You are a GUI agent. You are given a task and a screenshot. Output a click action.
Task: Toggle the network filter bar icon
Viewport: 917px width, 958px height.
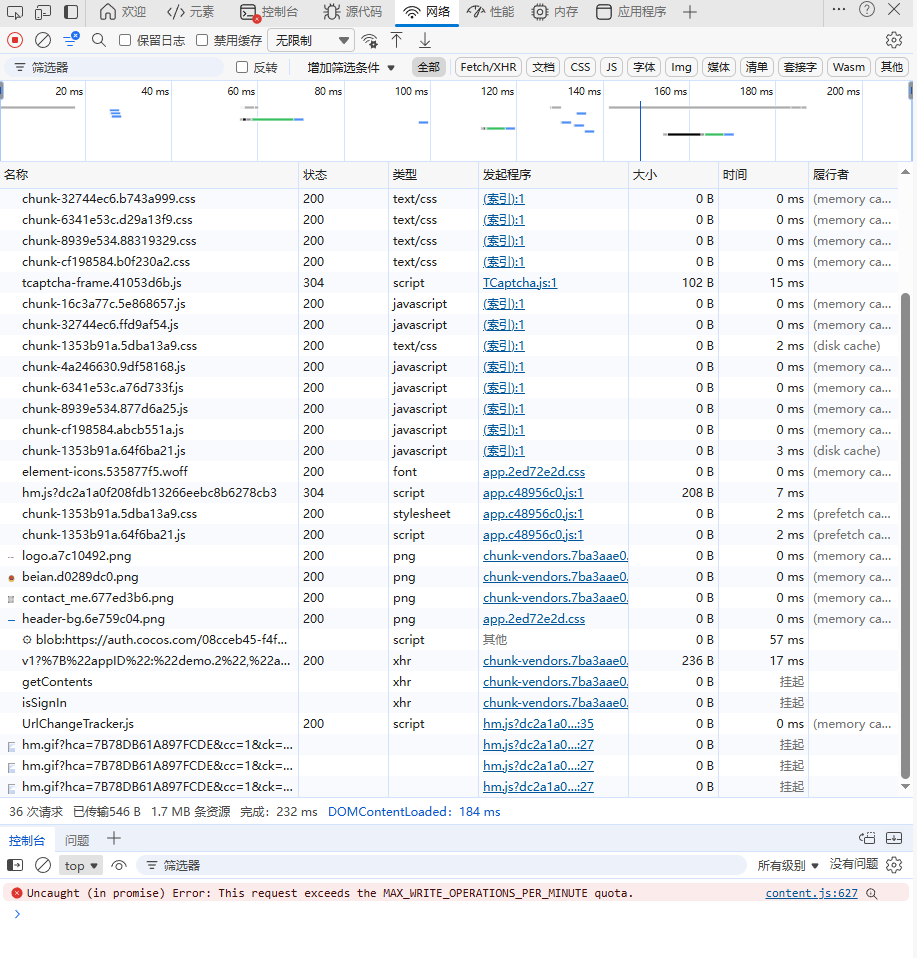pyautogui.click(x=71, y=40)
